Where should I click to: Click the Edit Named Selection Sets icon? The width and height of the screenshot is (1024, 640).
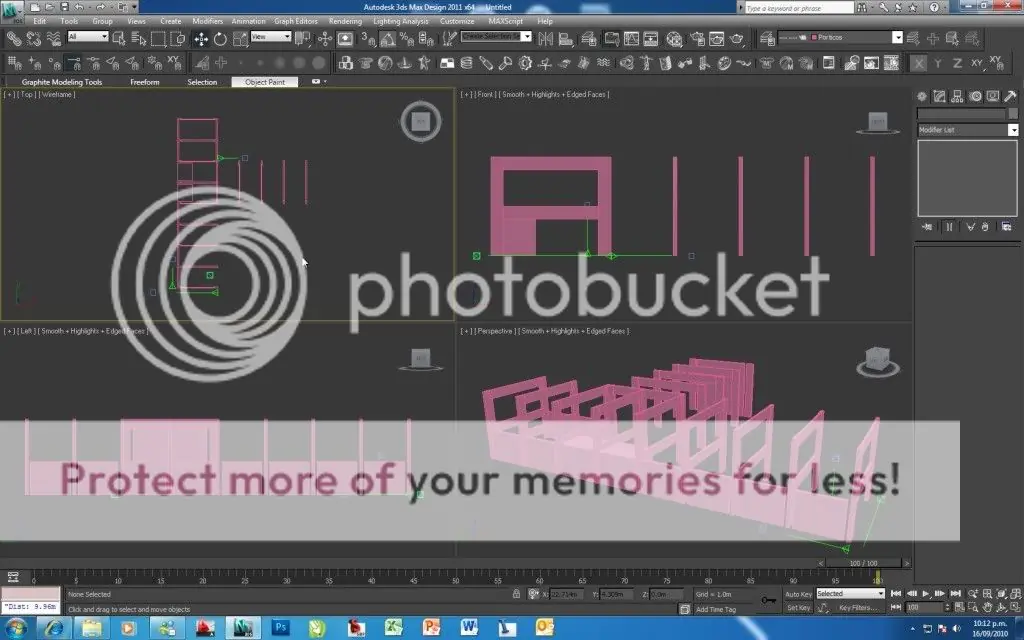449,39
